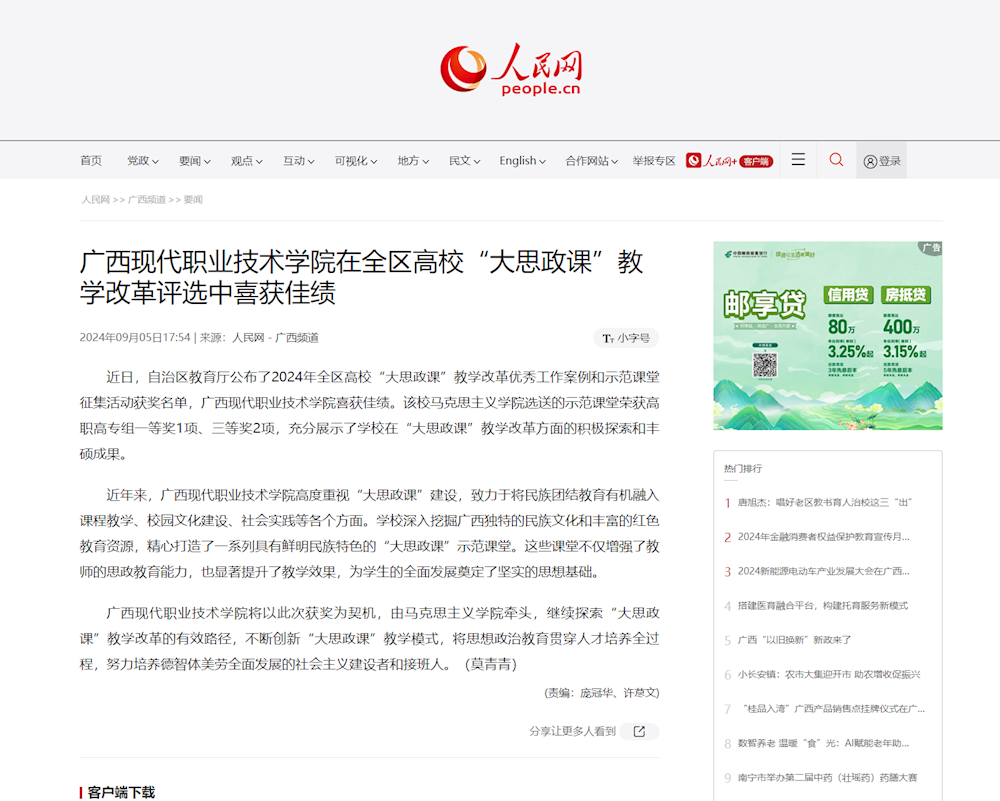Click the 邮享贷 advertisement banner
The width and height of the screenshot is (1000, 801).
tap(828, 335)
